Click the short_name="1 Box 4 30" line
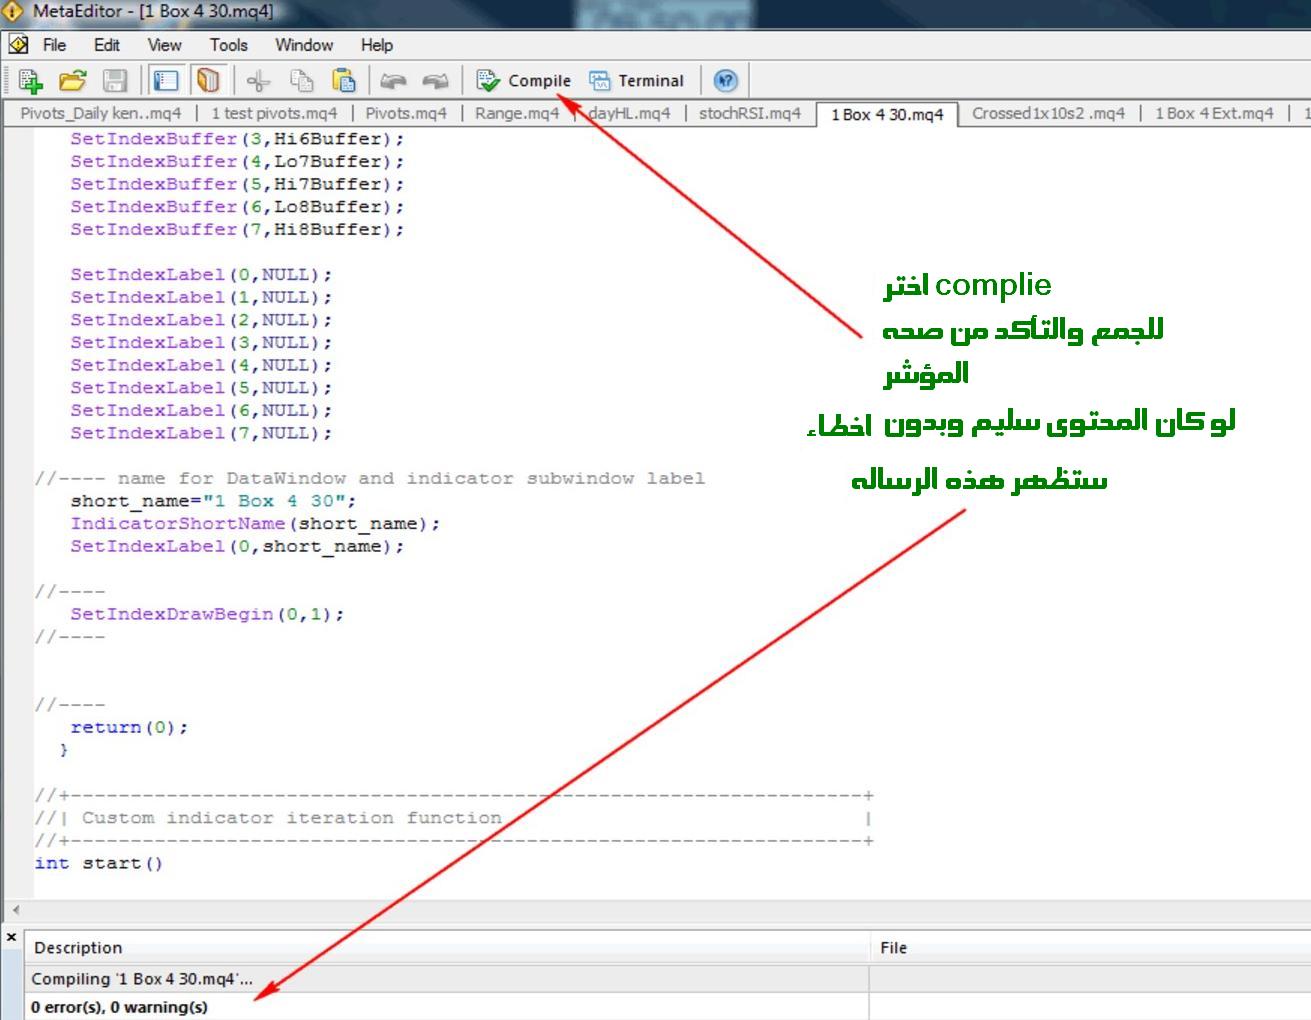Viewport: 1311px width, 1020px height. click(213, 501)
